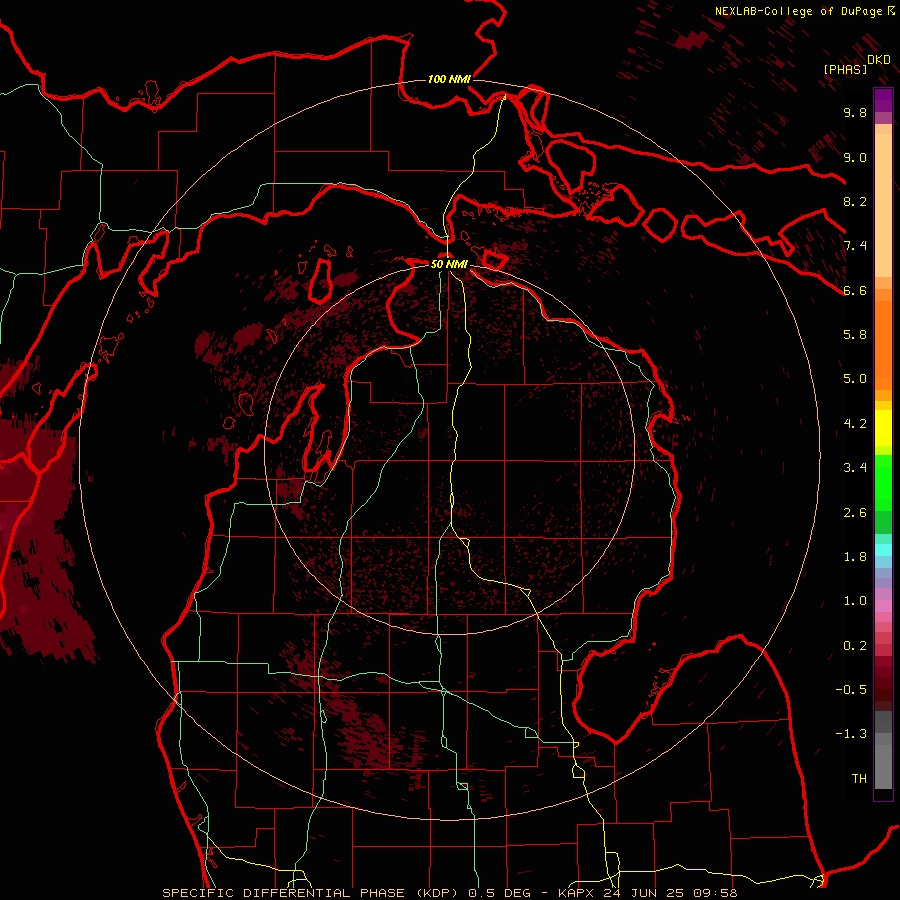Click the peach swatch in the color scale
The height and width of the screenshot is (900, 900).
pos(883,205)
